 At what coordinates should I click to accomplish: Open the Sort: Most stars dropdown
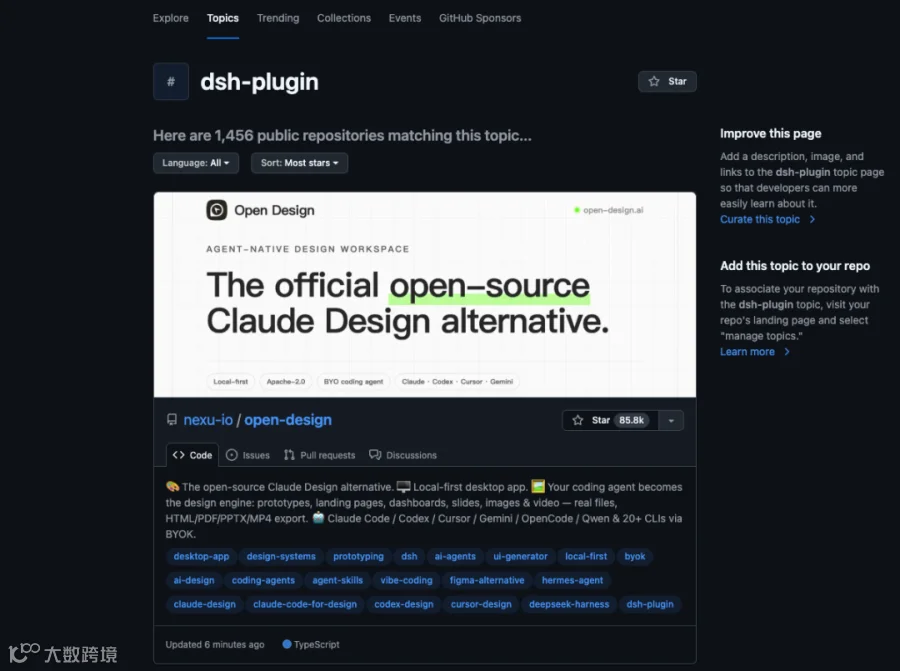tap(299, 163)
